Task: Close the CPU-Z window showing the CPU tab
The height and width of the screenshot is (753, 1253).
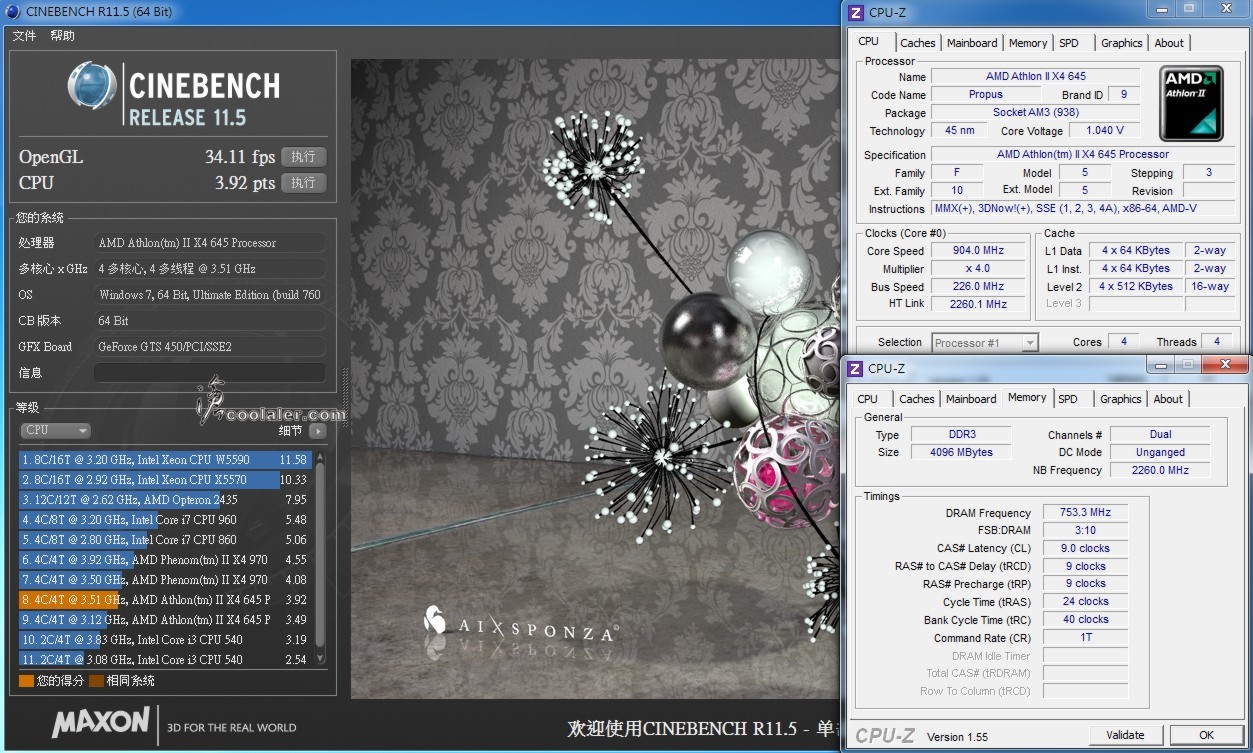Action: [x=1226, y=9]
